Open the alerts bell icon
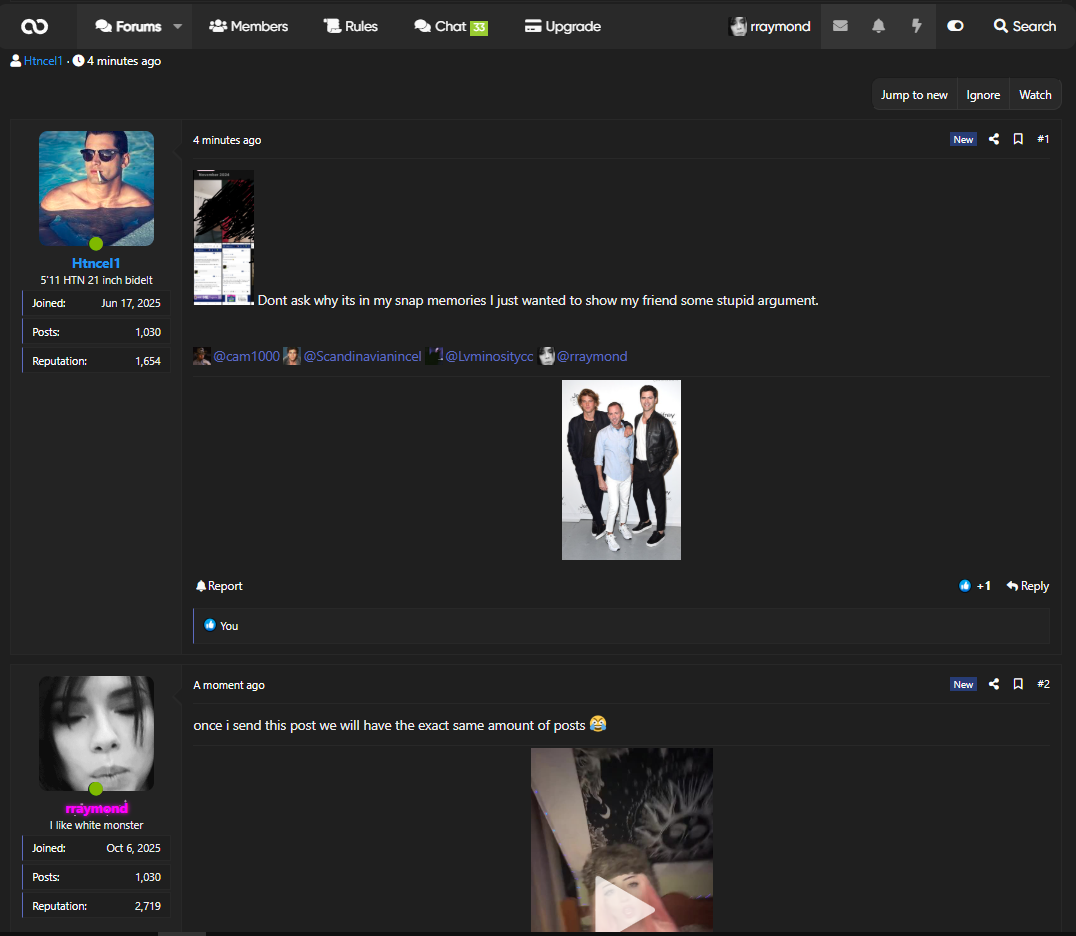 [x=878, y=26]
